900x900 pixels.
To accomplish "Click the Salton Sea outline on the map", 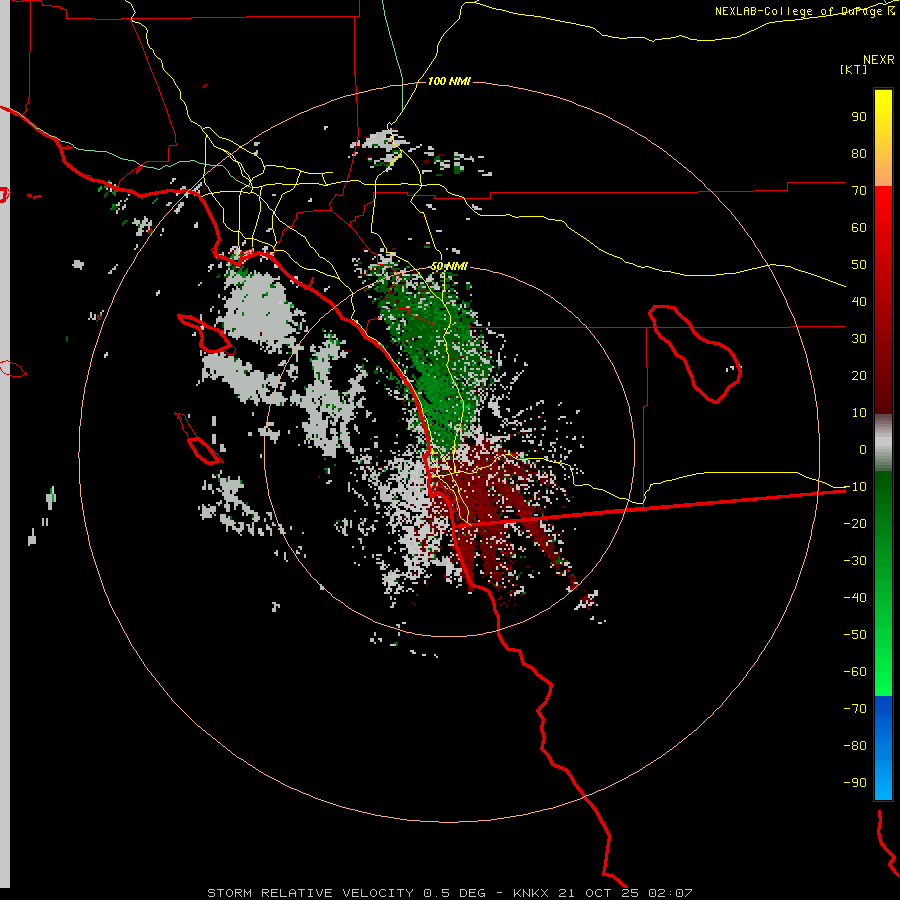I will coord(696,355).
